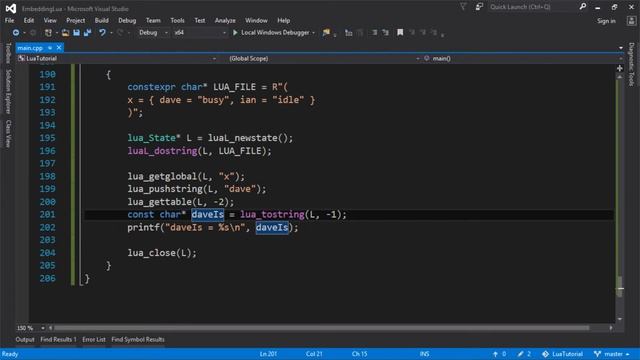This screenshot has height=360, width=640.
Task: Click the decrease indent toolbar icon
Action: coord(374,33)
